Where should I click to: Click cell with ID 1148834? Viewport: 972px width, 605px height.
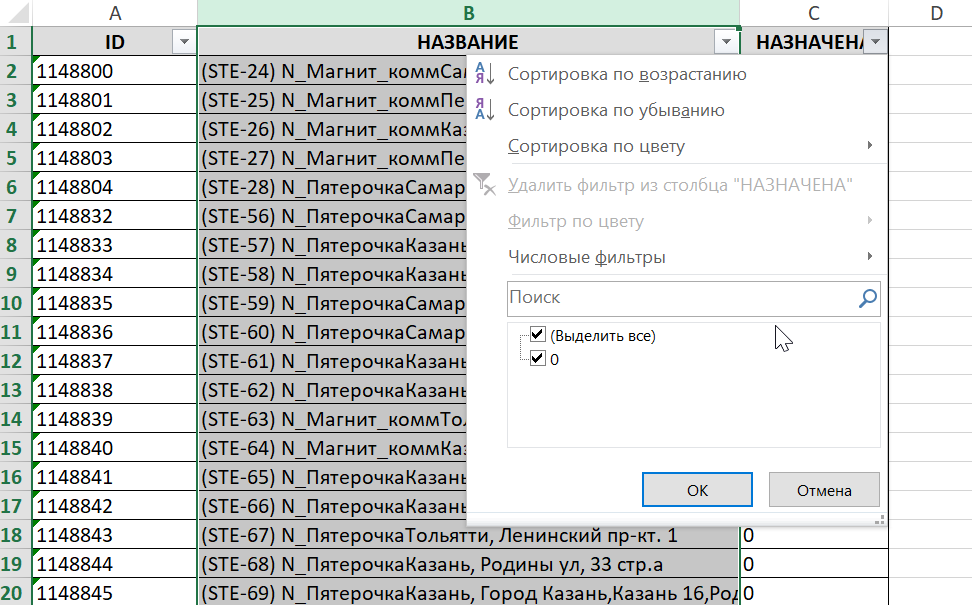click(115, 274)
